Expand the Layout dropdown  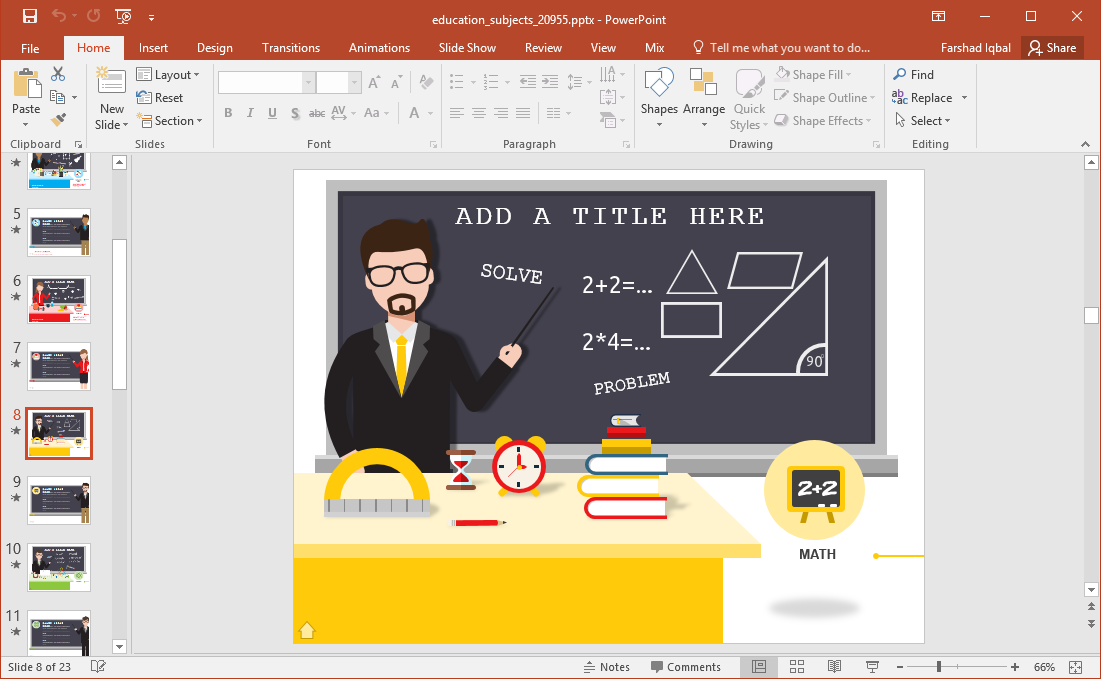coord(168,75)
